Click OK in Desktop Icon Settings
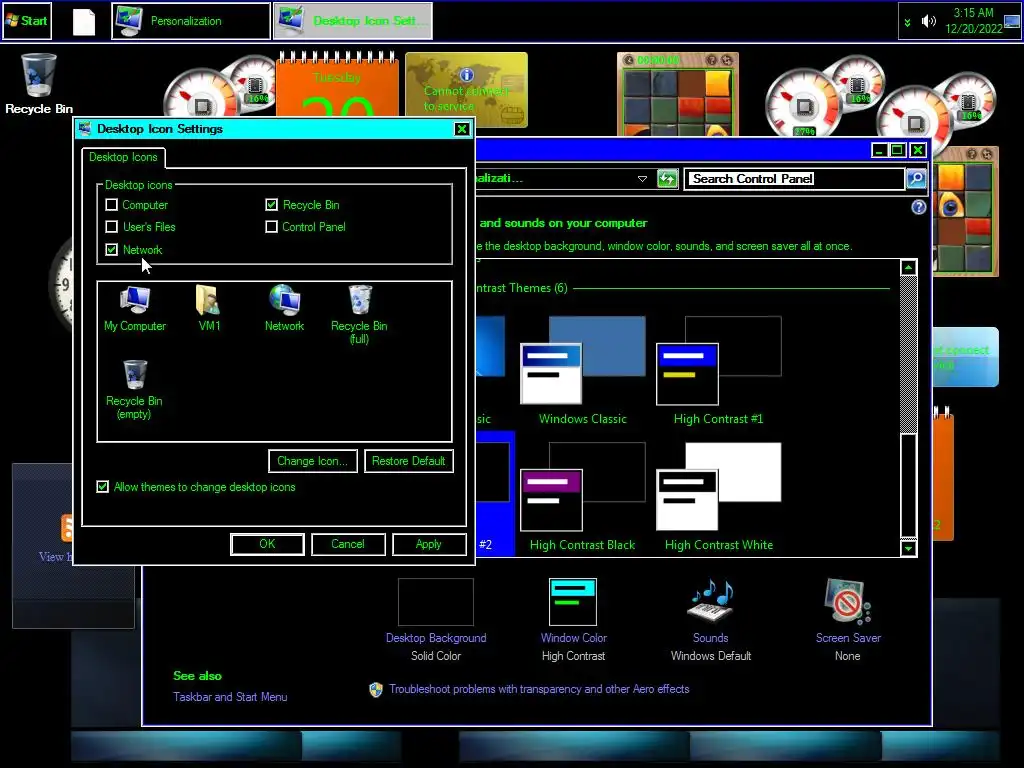Image resolution: width=1024 pixels, height=768 pixels. (x=267, y=544)
